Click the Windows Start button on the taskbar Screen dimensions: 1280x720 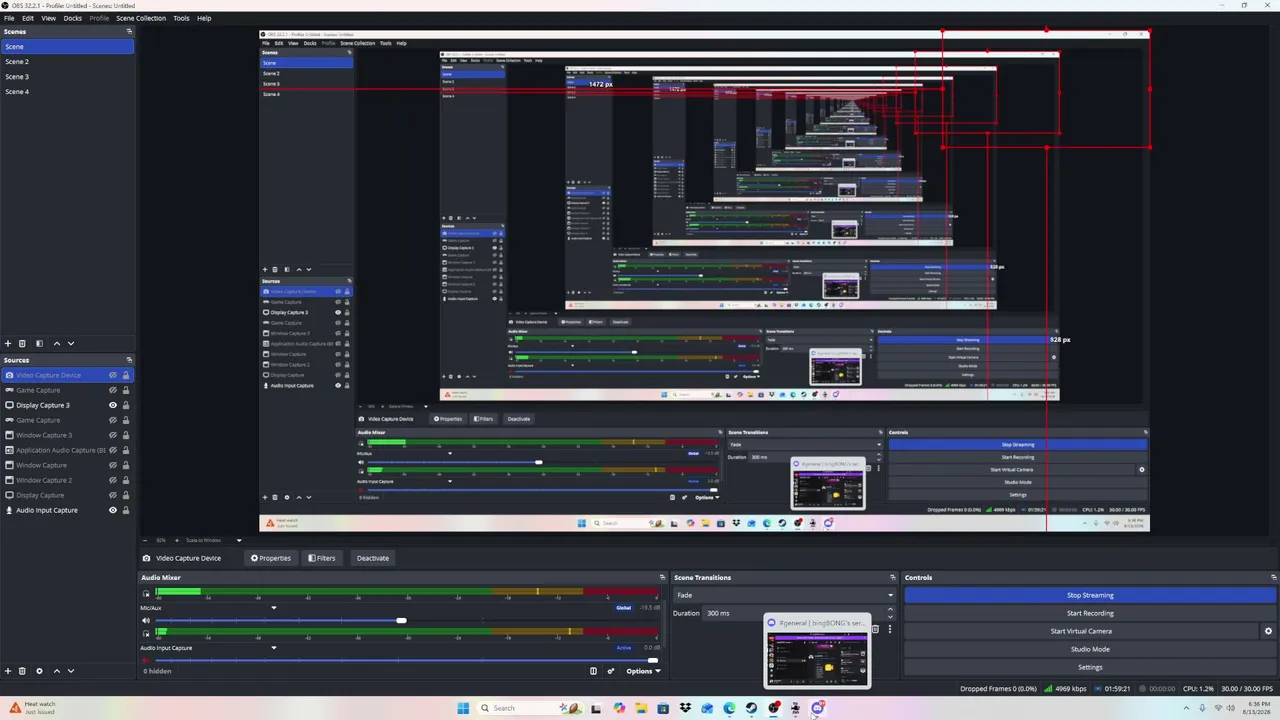[463, 708]
